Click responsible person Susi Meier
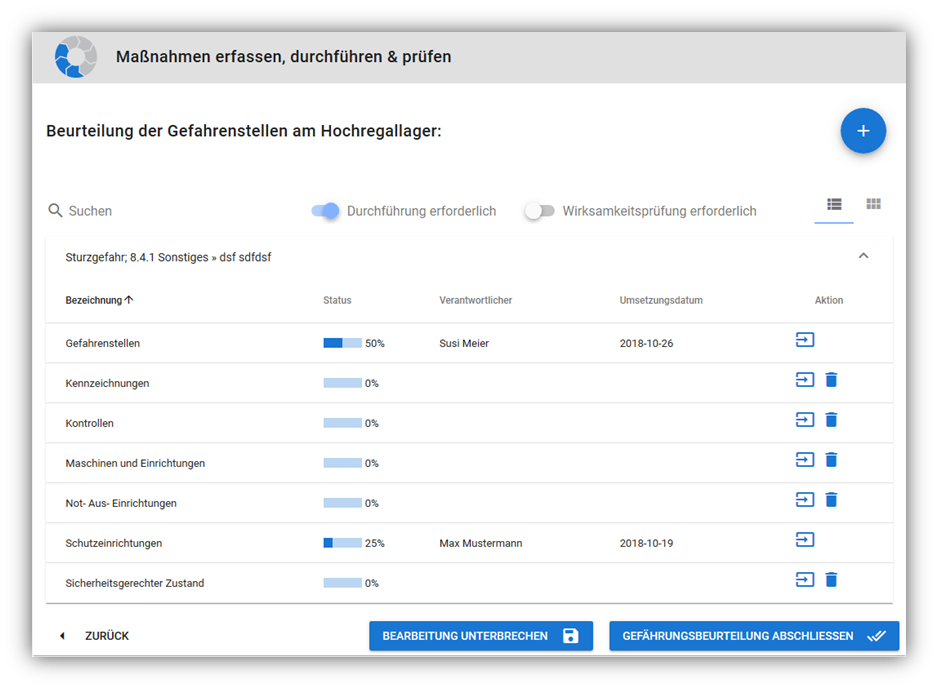This screenshot has width=938, height=689. [x=464, y=343]
